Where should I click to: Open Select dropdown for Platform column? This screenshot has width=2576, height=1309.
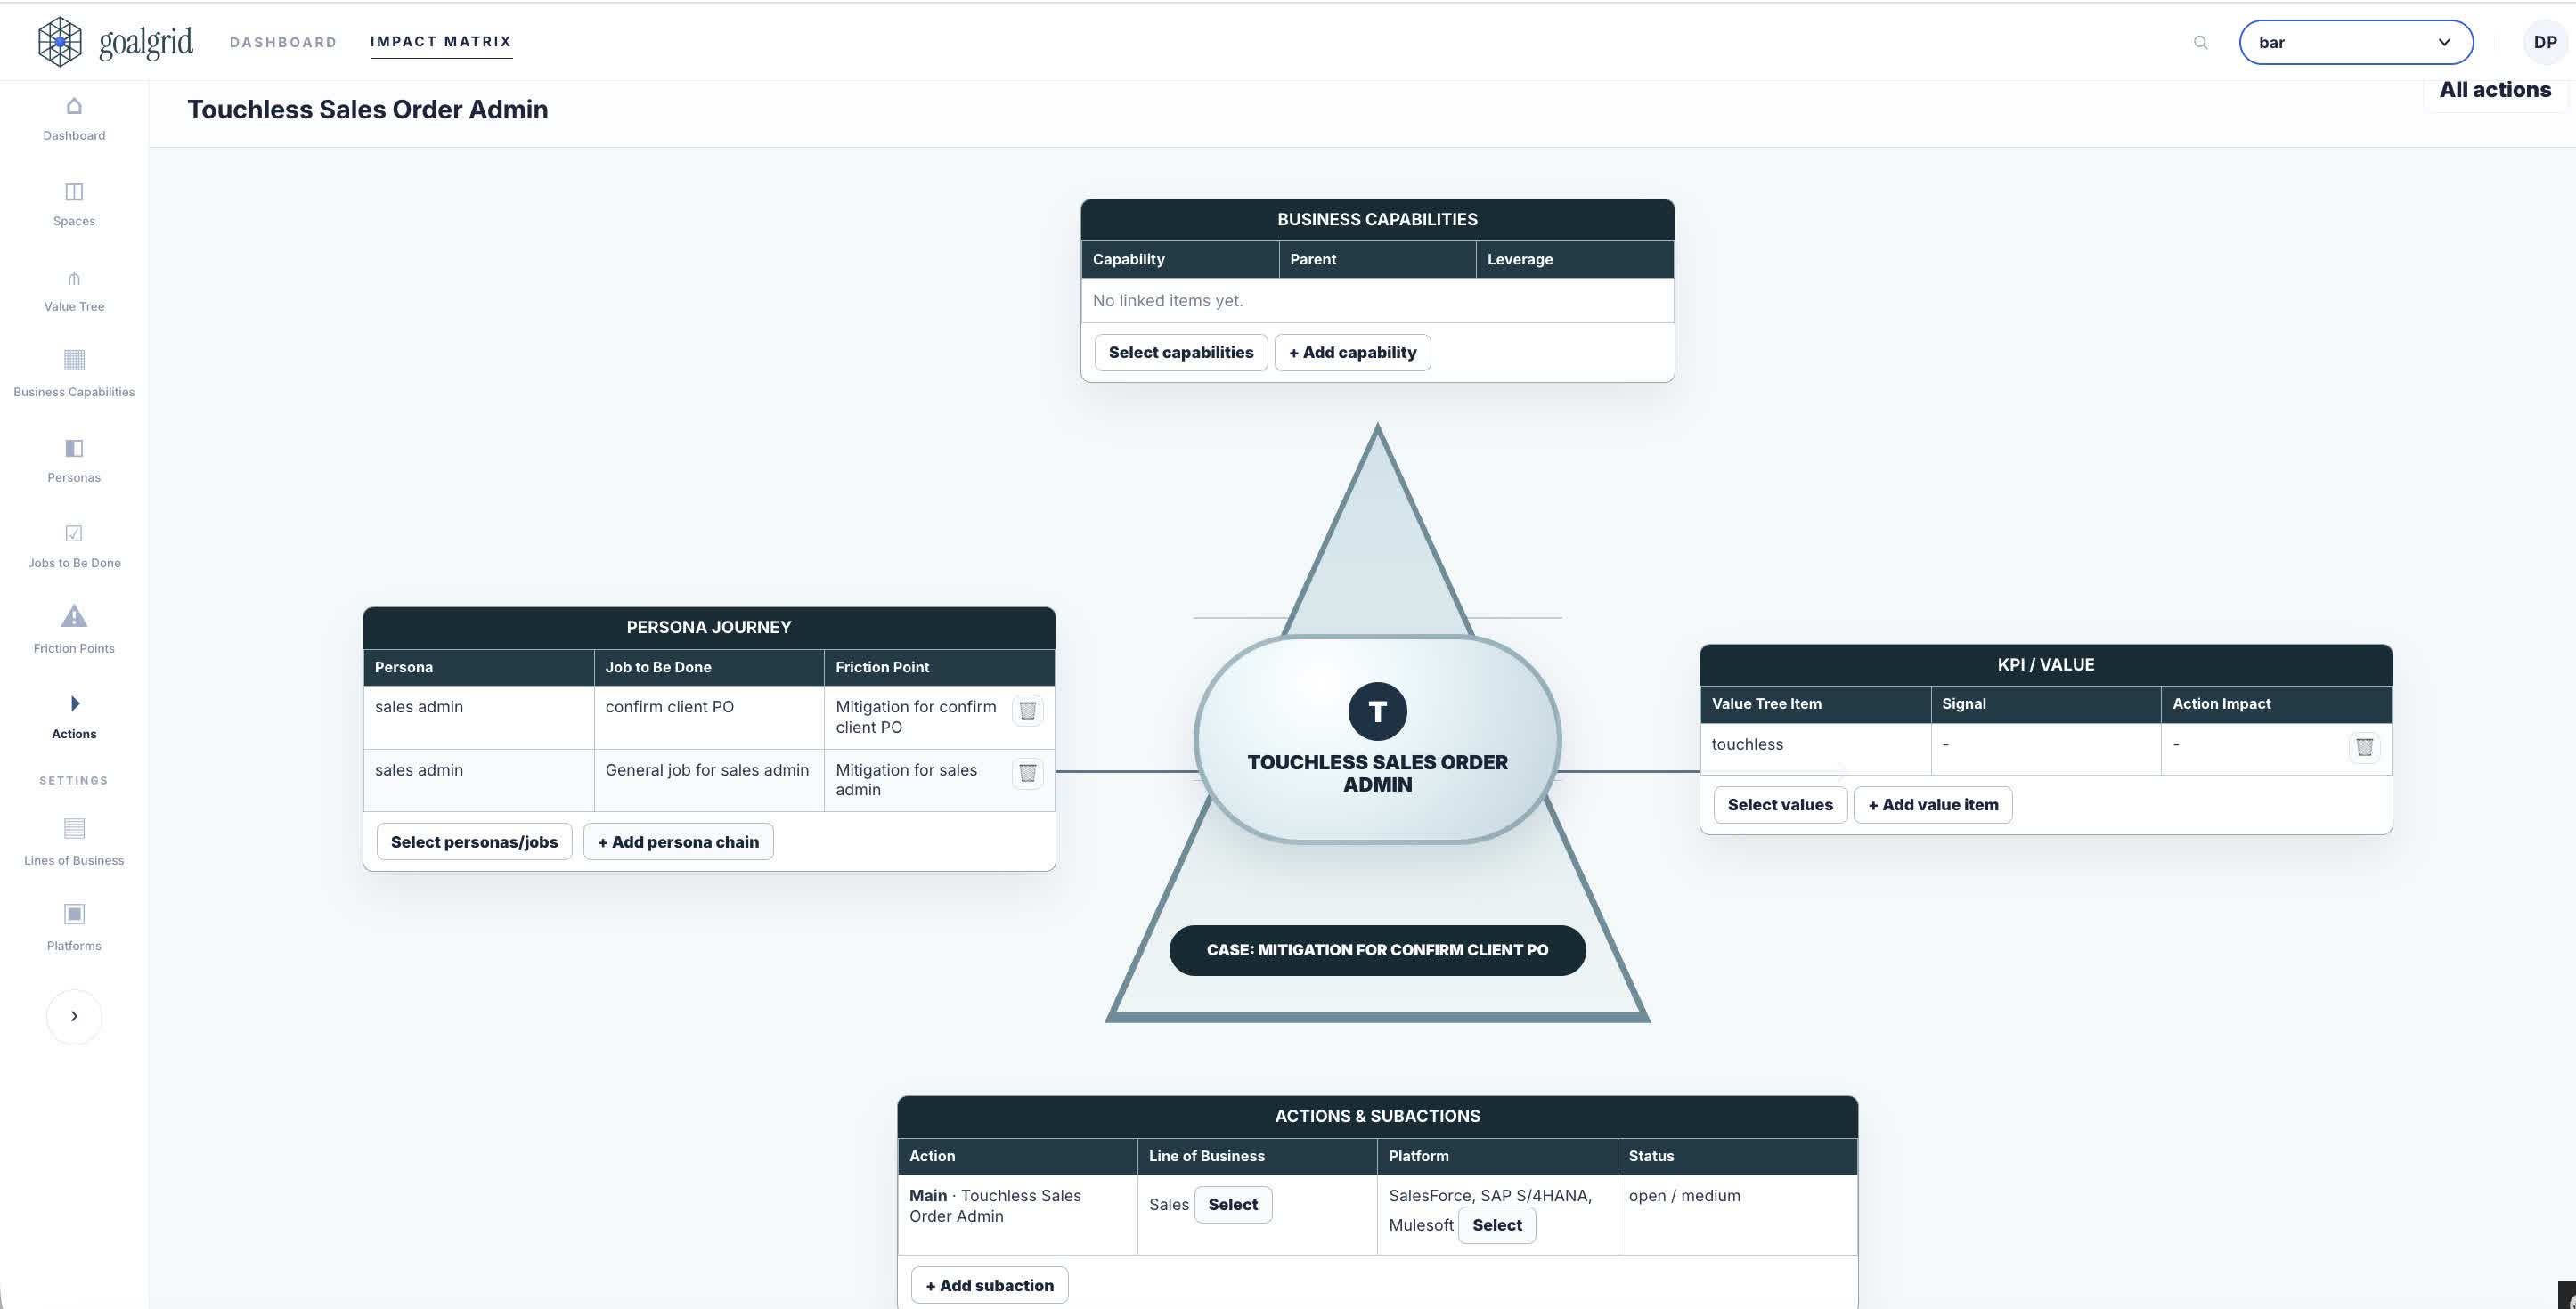pyautogui.click(x=1496, y=1225)
